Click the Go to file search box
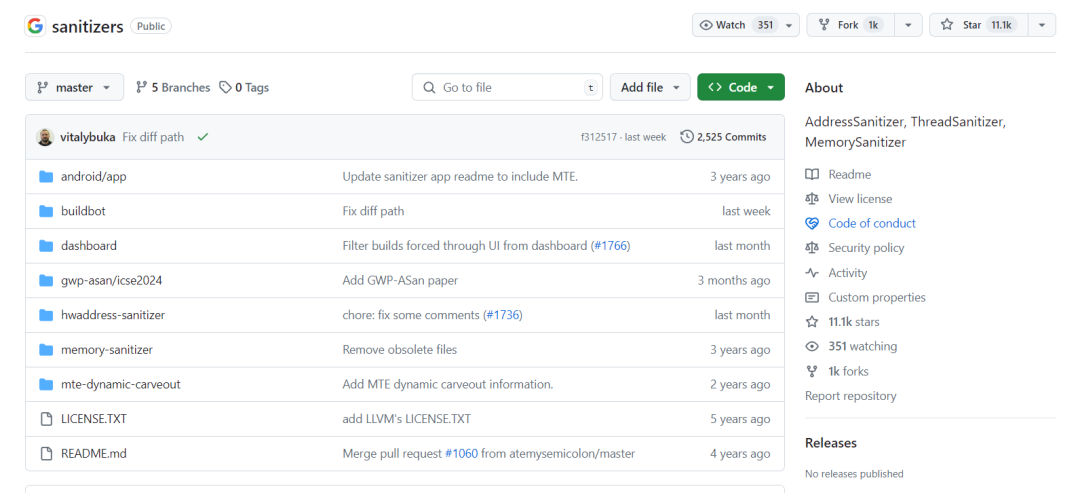This screenshot has width=1080, height=493. tap(507, 87)
